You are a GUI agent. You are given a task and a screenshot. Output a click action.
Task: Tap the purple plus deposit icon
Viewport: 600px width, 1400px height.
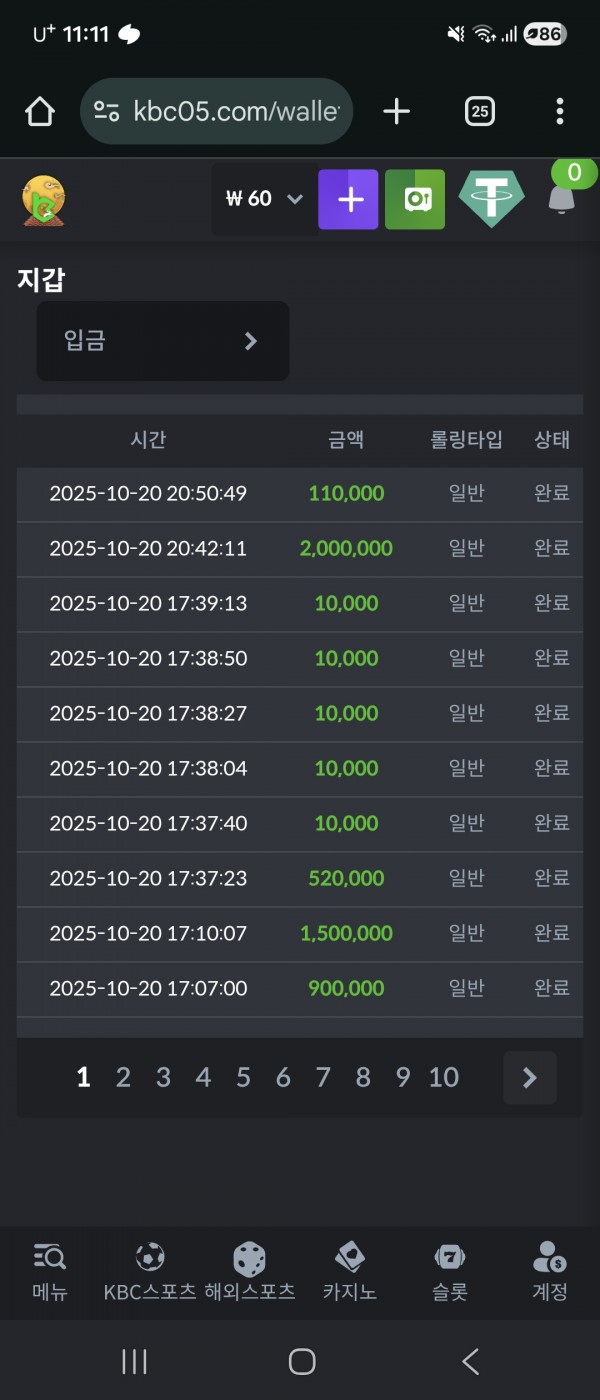(x=348, y=199)
